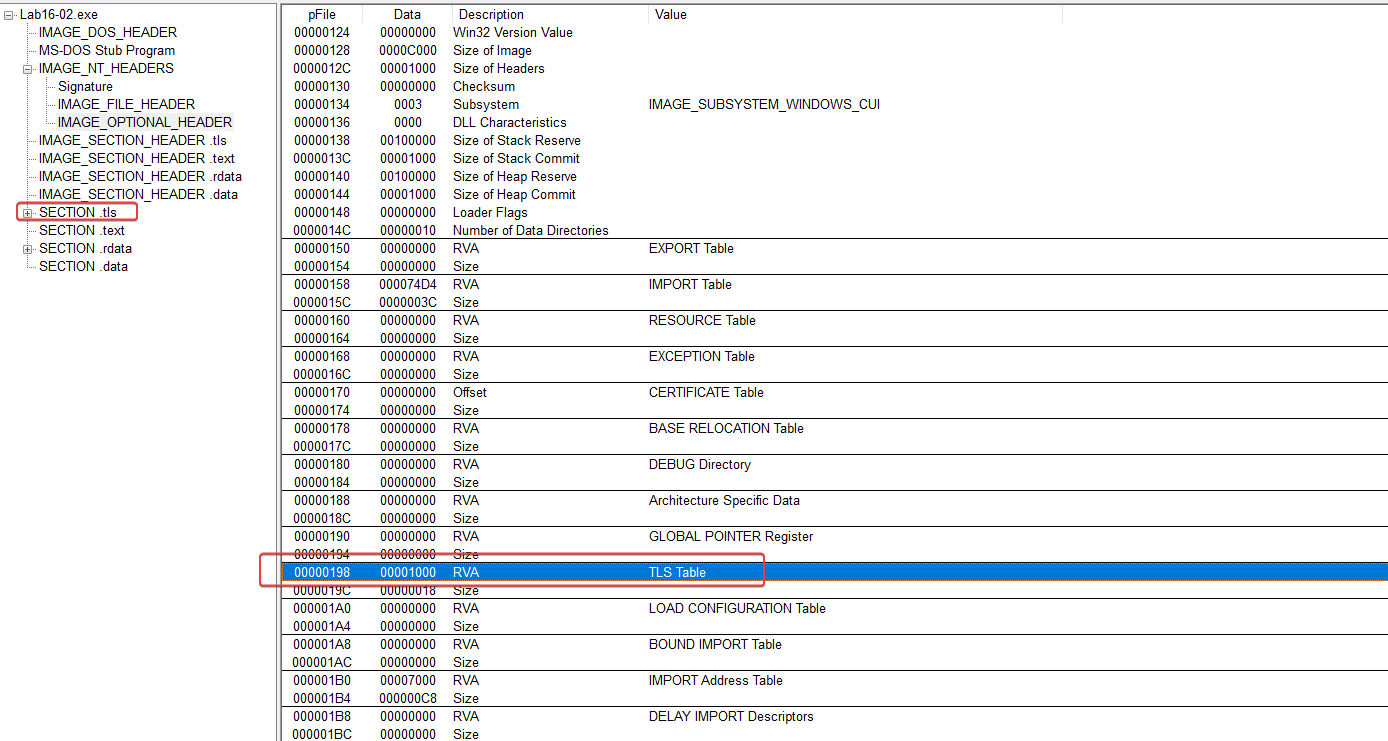The width and height of the screenshot is (1388, 741).
Task: Open IMAGE_SECTION_HEADER .data
Action: pyautogui.click(x=138, y=195)
